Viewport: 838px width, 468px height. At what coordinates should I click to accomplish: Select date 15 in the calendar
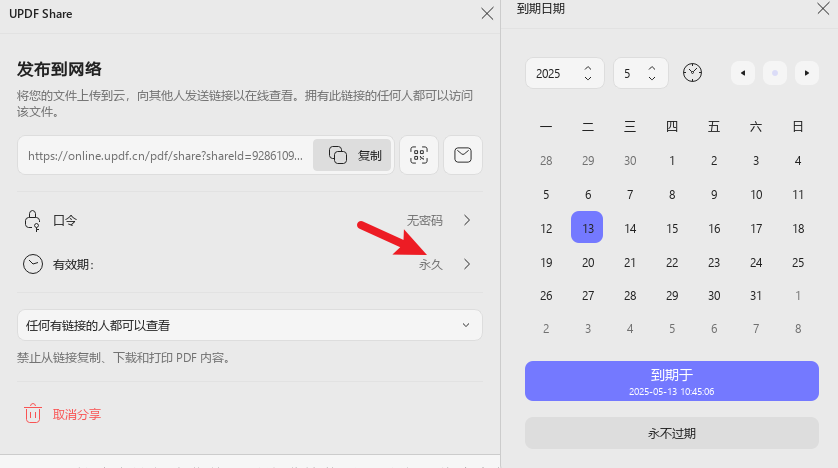tap(672, 229)
